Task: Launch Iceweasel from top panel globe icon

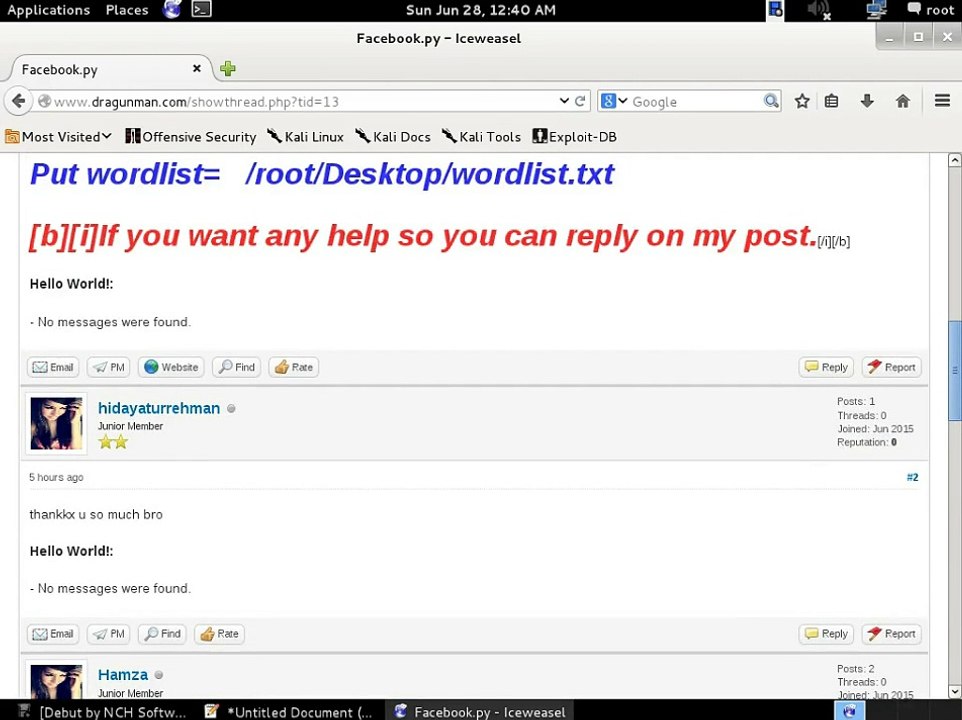Action: click(x=172, y=9)
